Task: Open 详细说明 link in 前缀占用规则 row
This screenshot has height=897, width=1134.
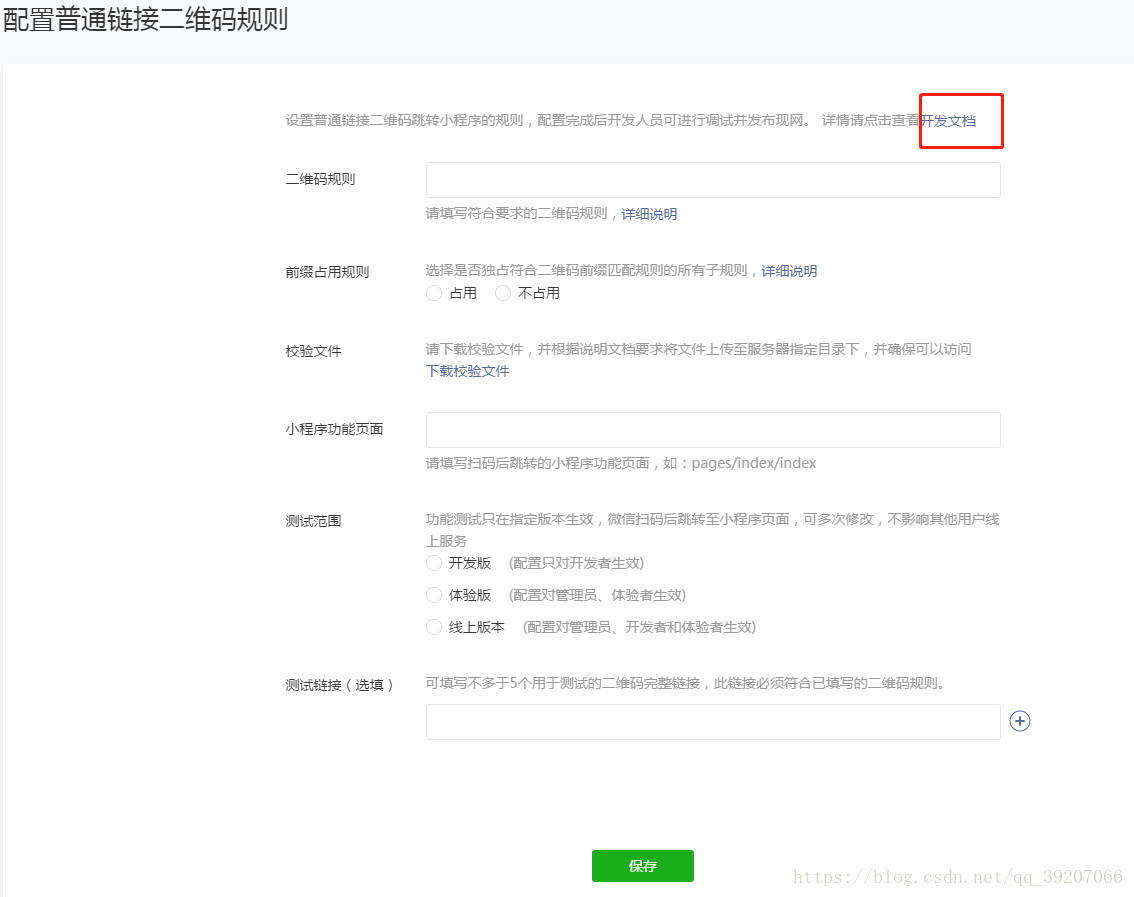Action: [x=789, y=271]
